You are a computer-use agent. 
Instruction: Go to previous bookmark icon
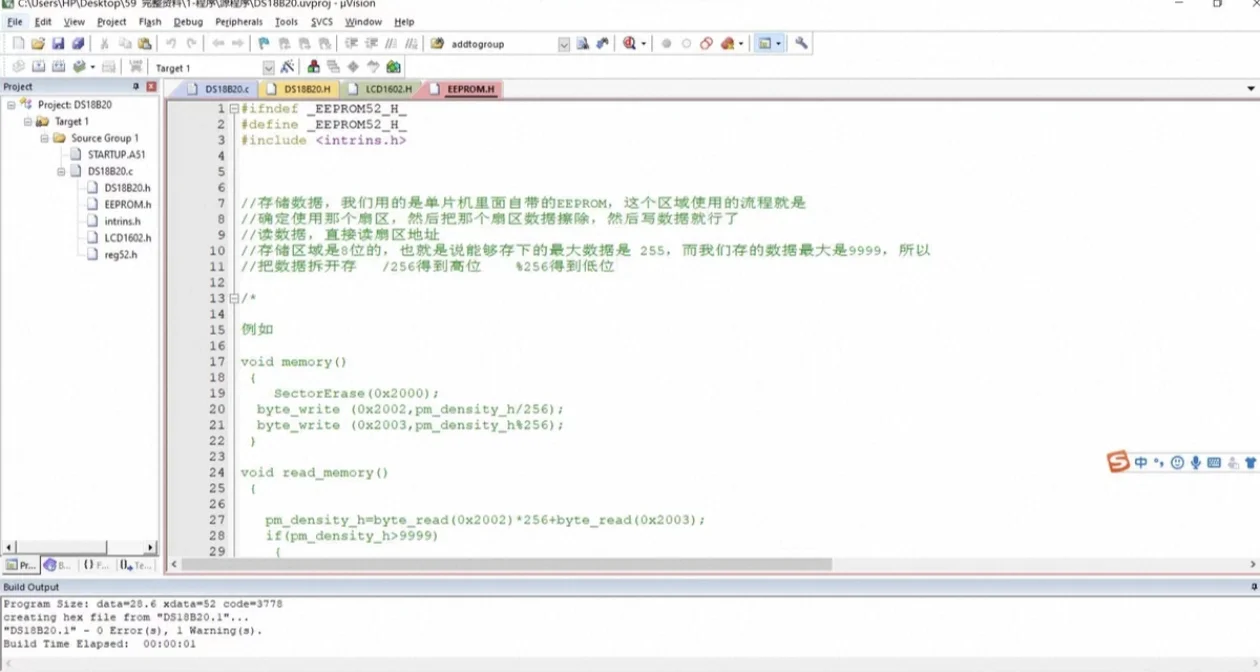(284, 44)
